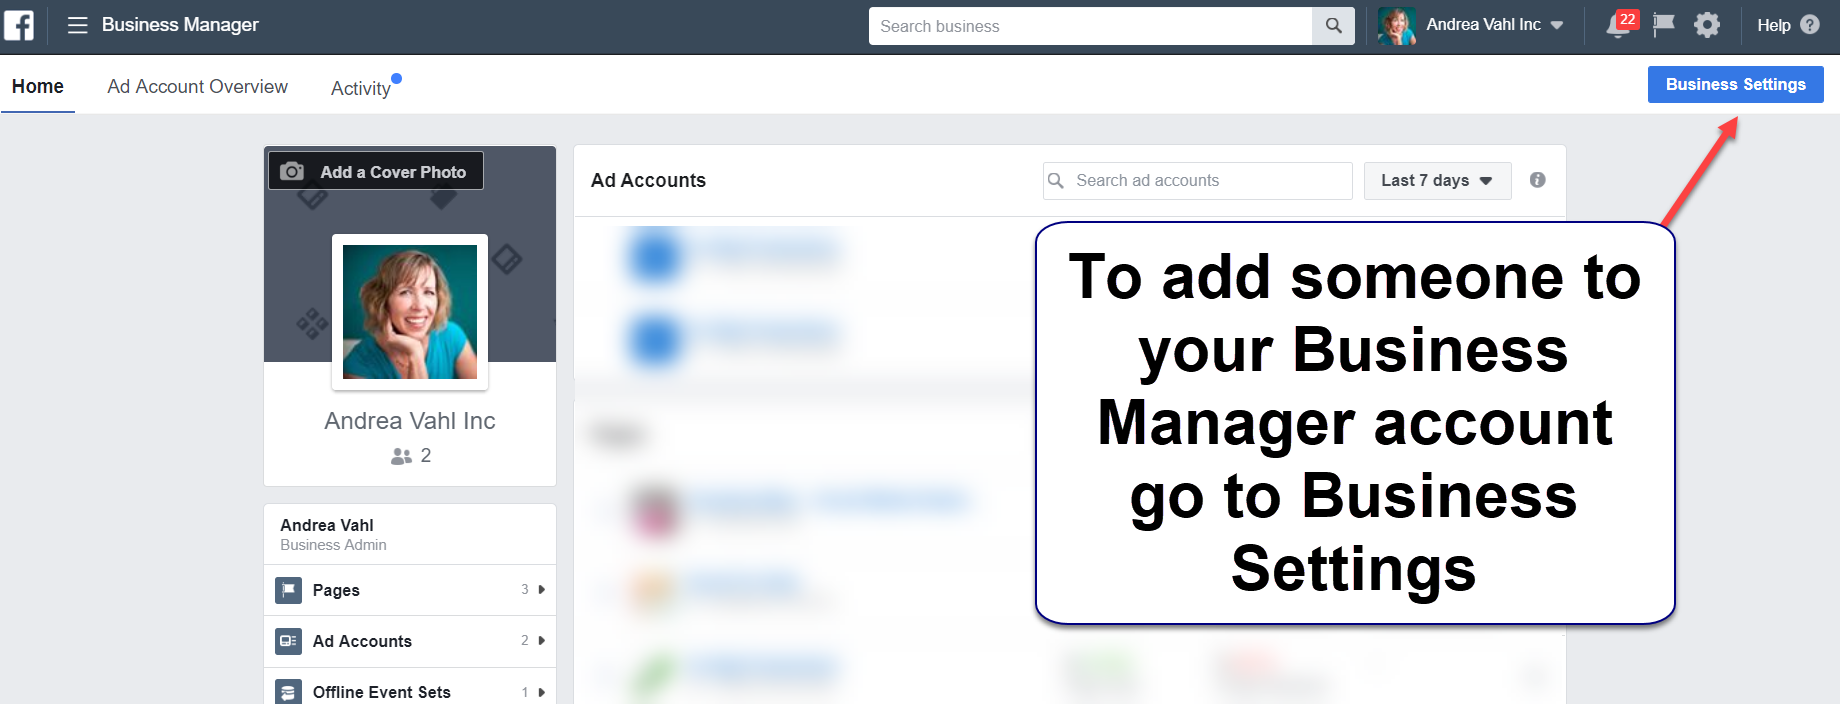Open the Activity tab
The height and width of the screenshot is (704, 1840).
361,88
